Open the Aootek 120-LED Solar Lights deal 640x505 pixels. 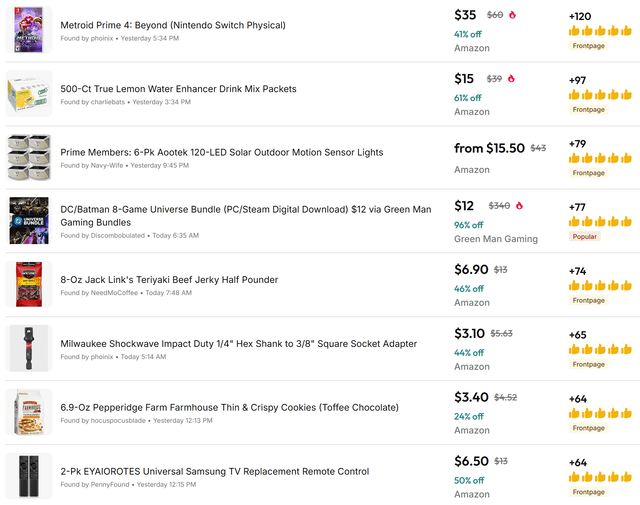tap(222, 152)
